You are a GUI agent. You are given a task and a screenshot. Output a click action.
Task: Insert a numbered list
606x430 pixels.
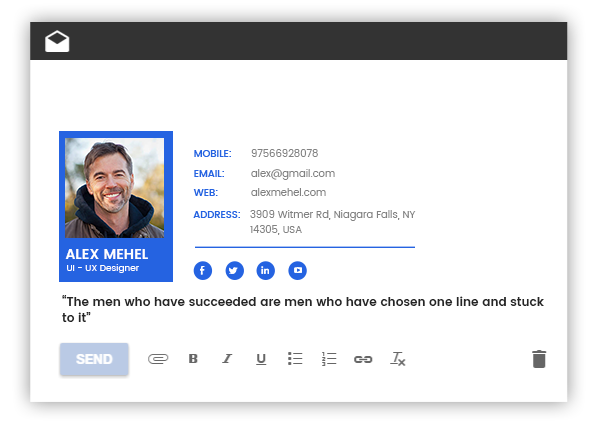(x=329, y=359)
